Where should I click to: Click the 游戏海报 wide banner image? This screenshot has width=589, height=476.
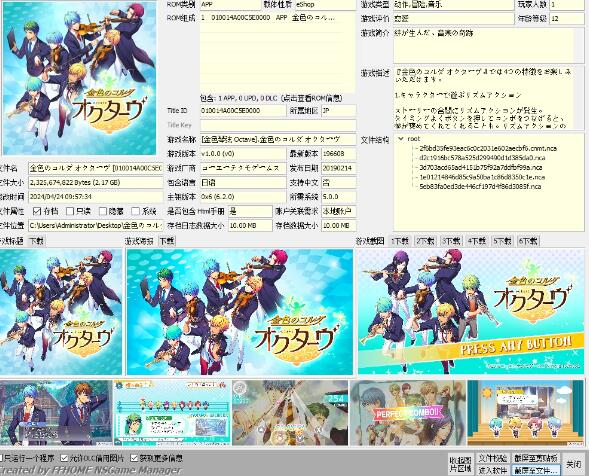coord(240,311)
